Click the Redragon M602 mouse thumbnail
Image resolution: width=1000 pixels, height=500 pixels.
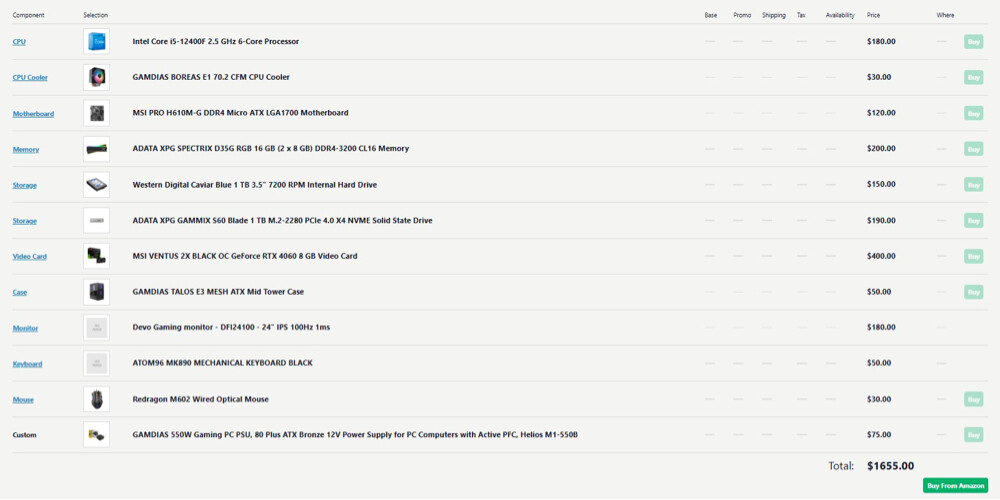pos(96,399)
